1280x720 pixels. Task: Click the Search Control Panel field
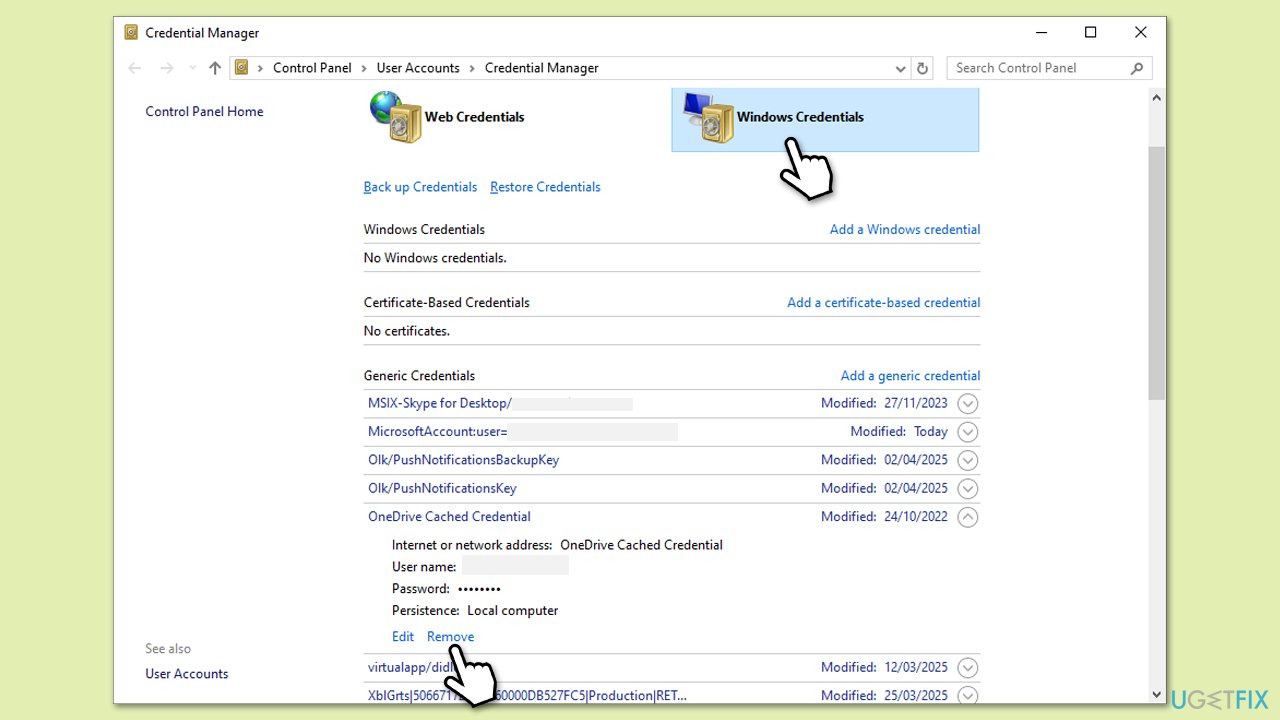[x=1038, y=68]
